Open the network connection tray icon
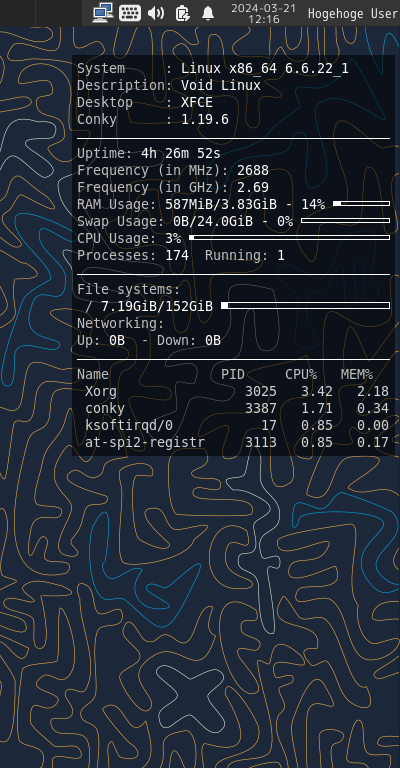The image size is (400, 768). click(x=103, y=13)
